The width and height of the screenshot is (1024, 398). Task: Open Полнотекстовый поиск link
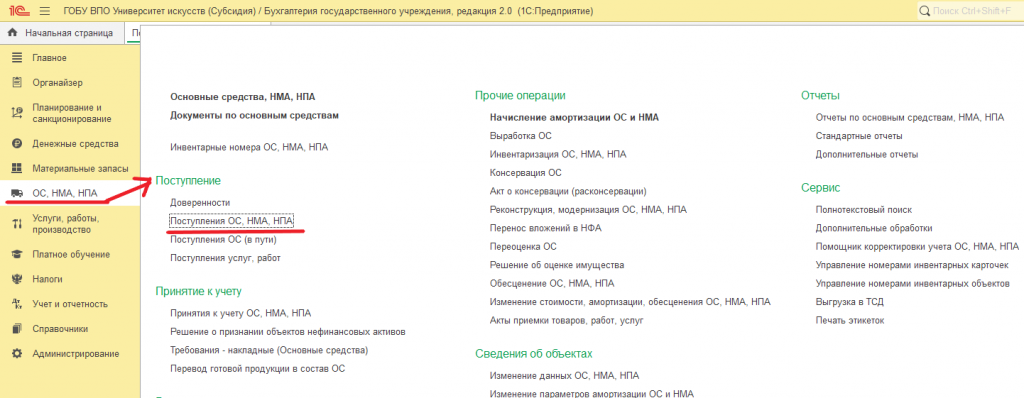(x=864, y=210)
